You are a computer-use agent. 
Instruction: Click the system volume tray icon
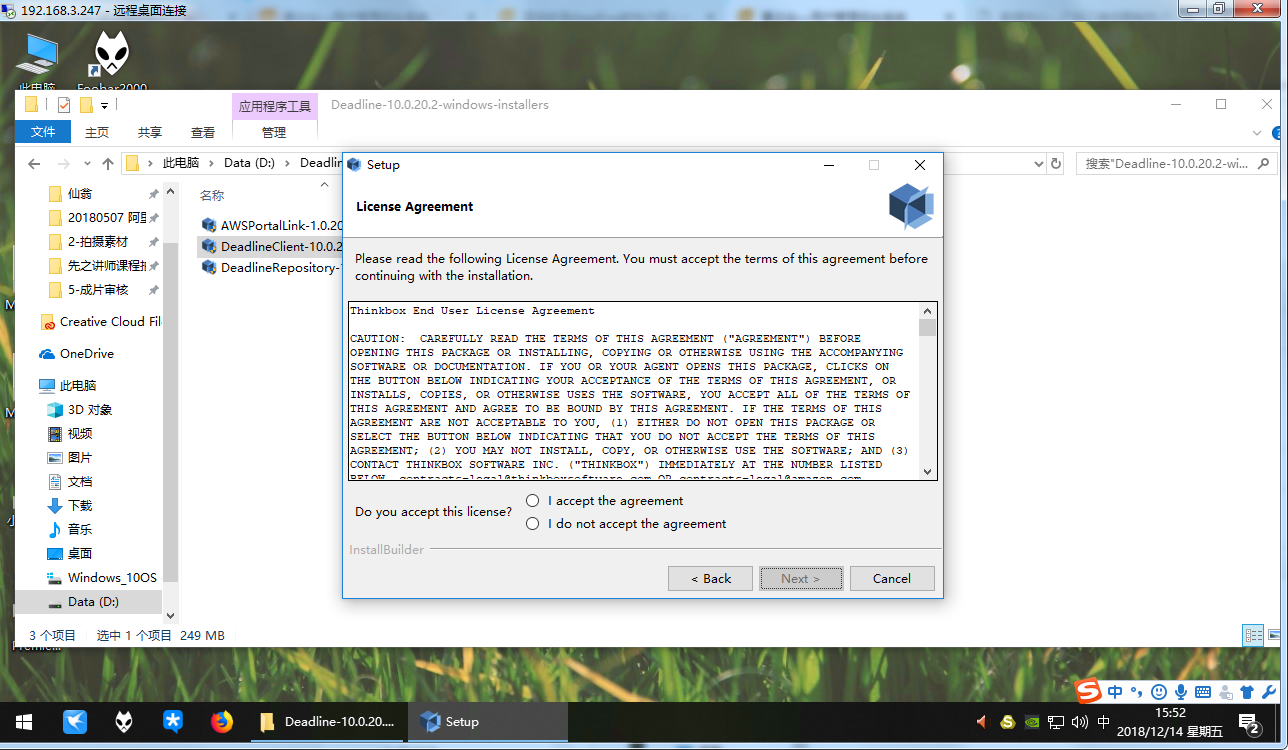click(1079, 722)
